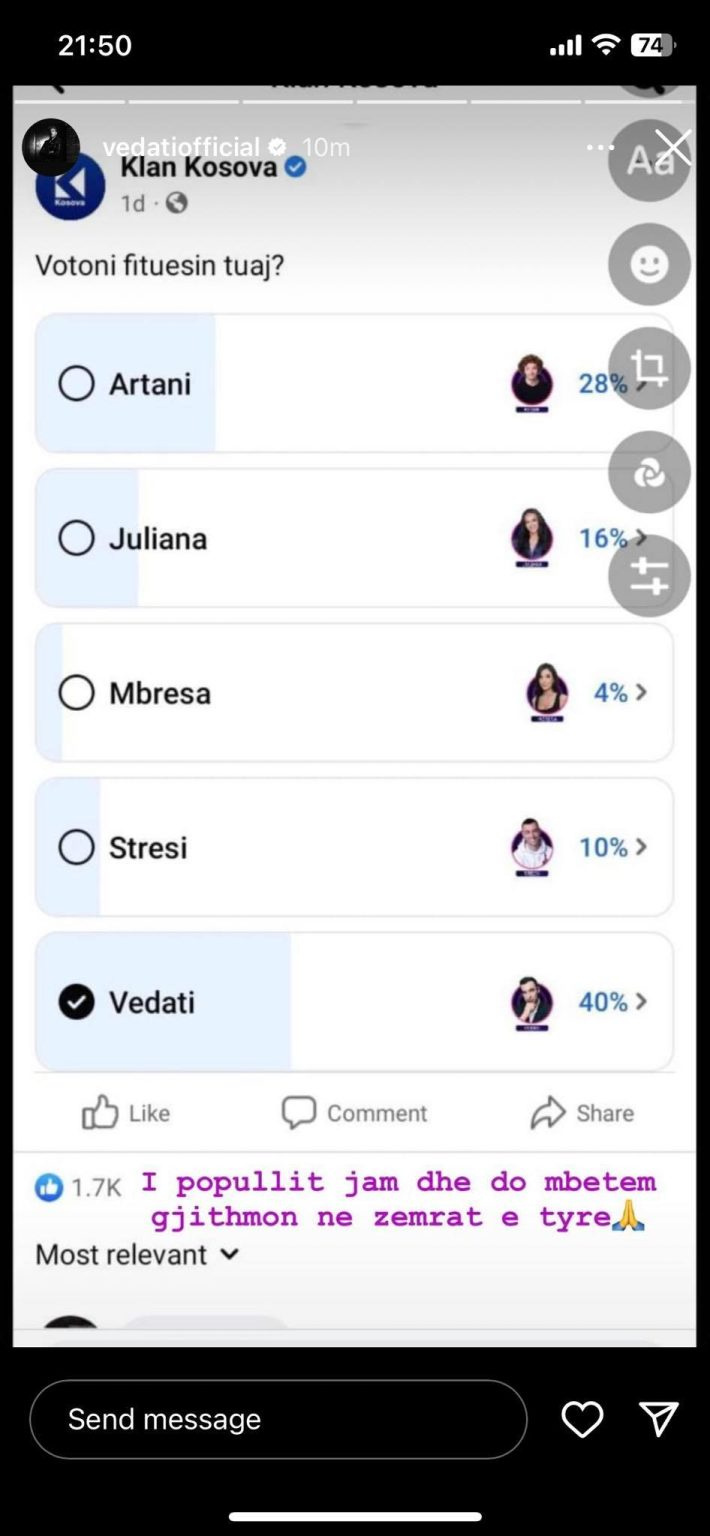710x1536 pixels.
Task: Open the smiley sticker icon
Action: tap(649, 265)
